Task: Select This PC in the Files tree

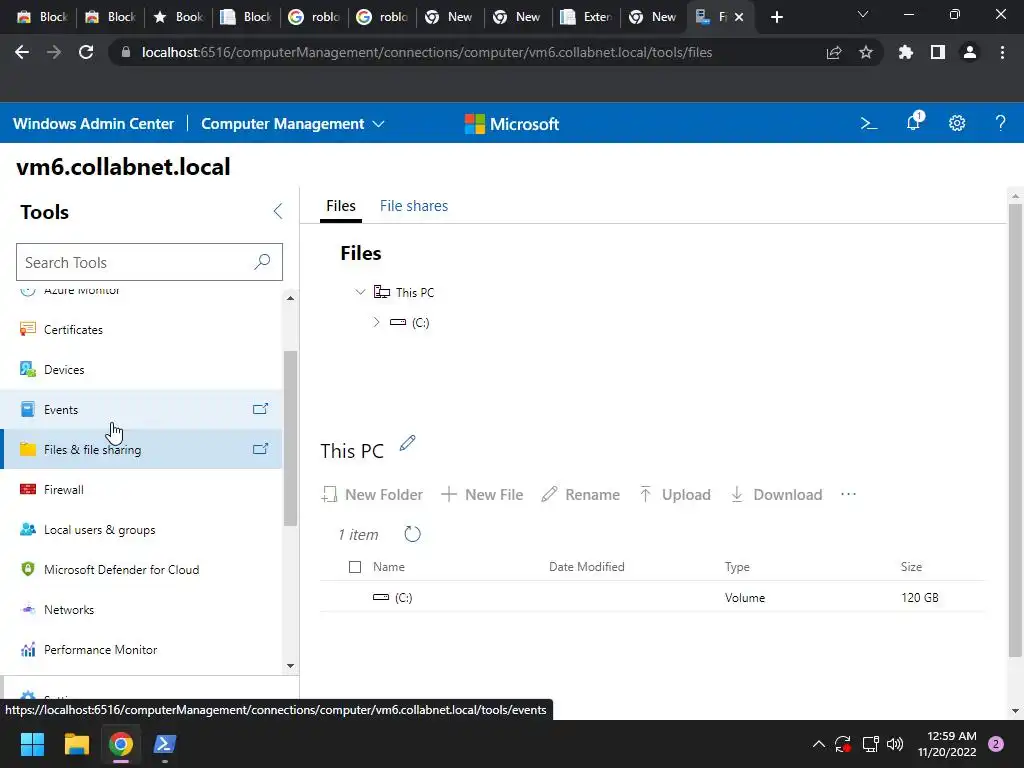Action: [x=415, y=293]
